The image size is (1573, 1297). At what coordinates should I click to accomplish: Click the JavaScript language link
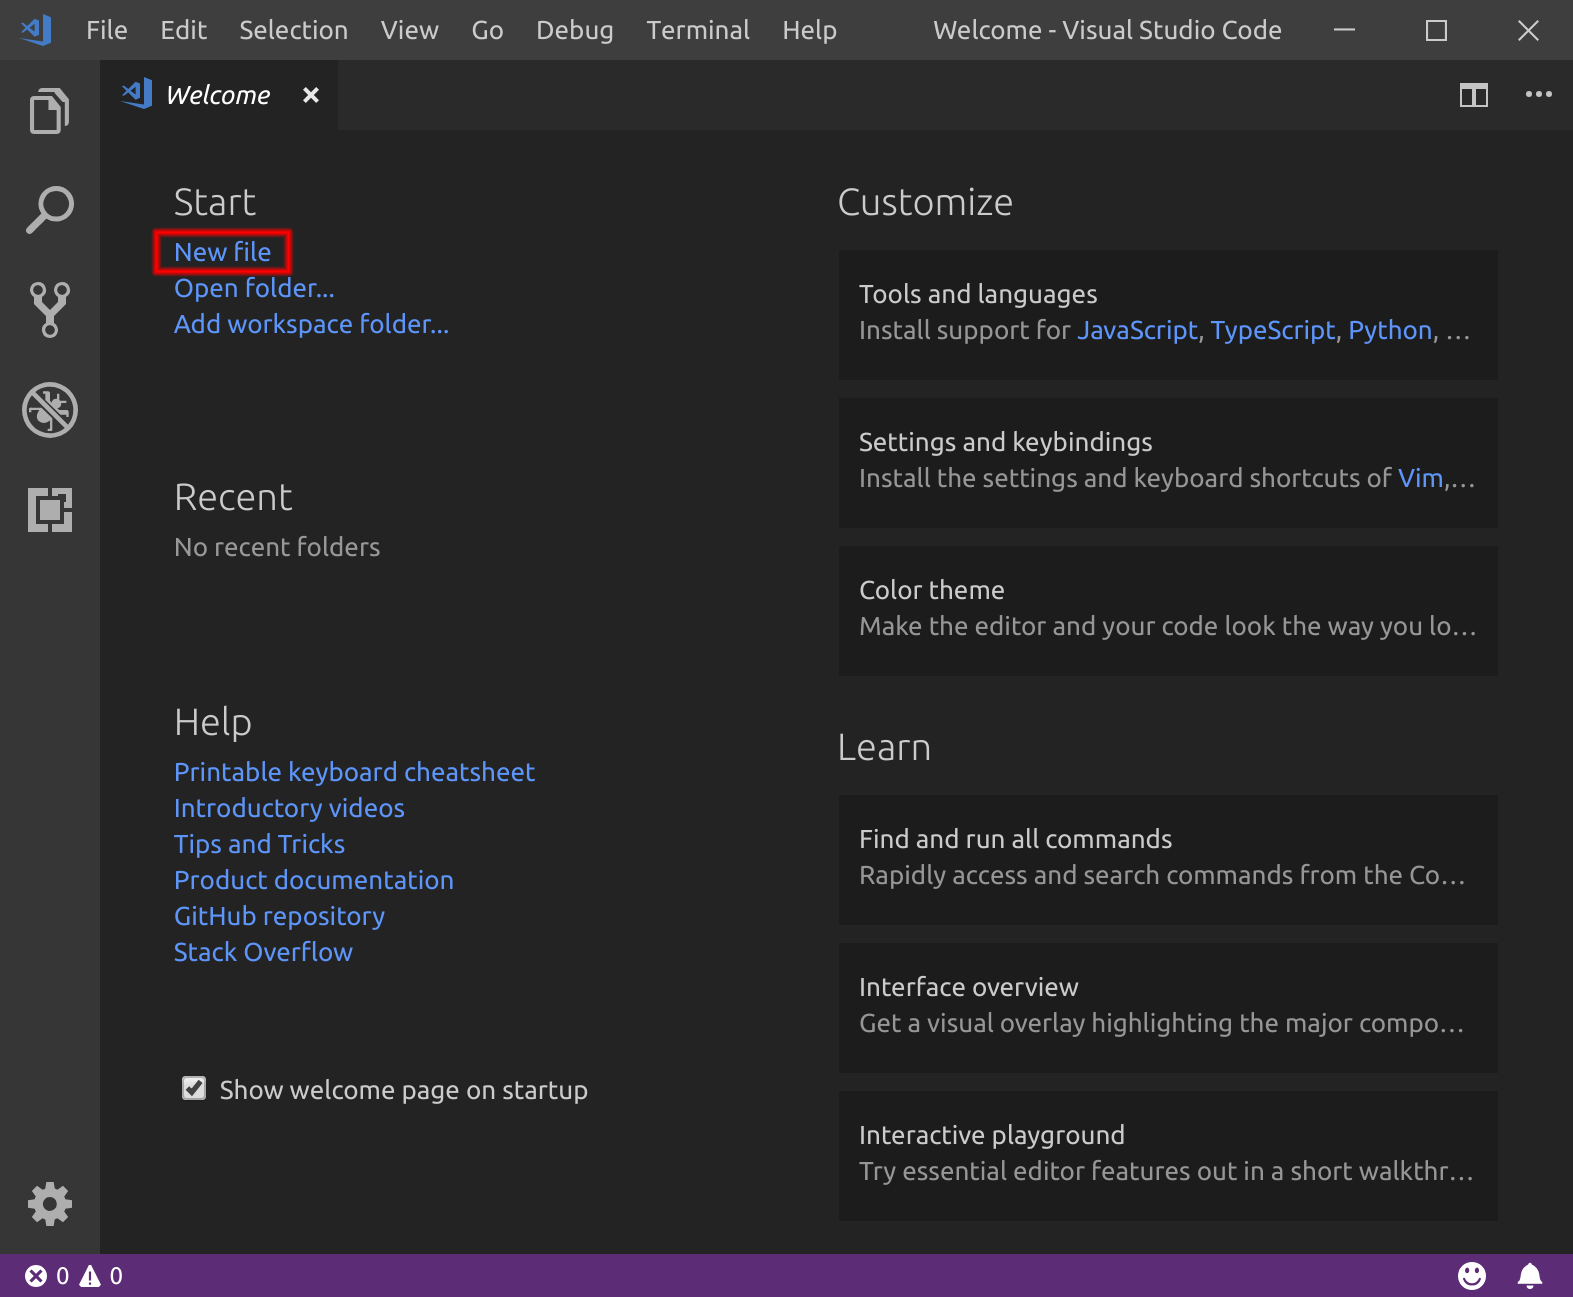1137,330
